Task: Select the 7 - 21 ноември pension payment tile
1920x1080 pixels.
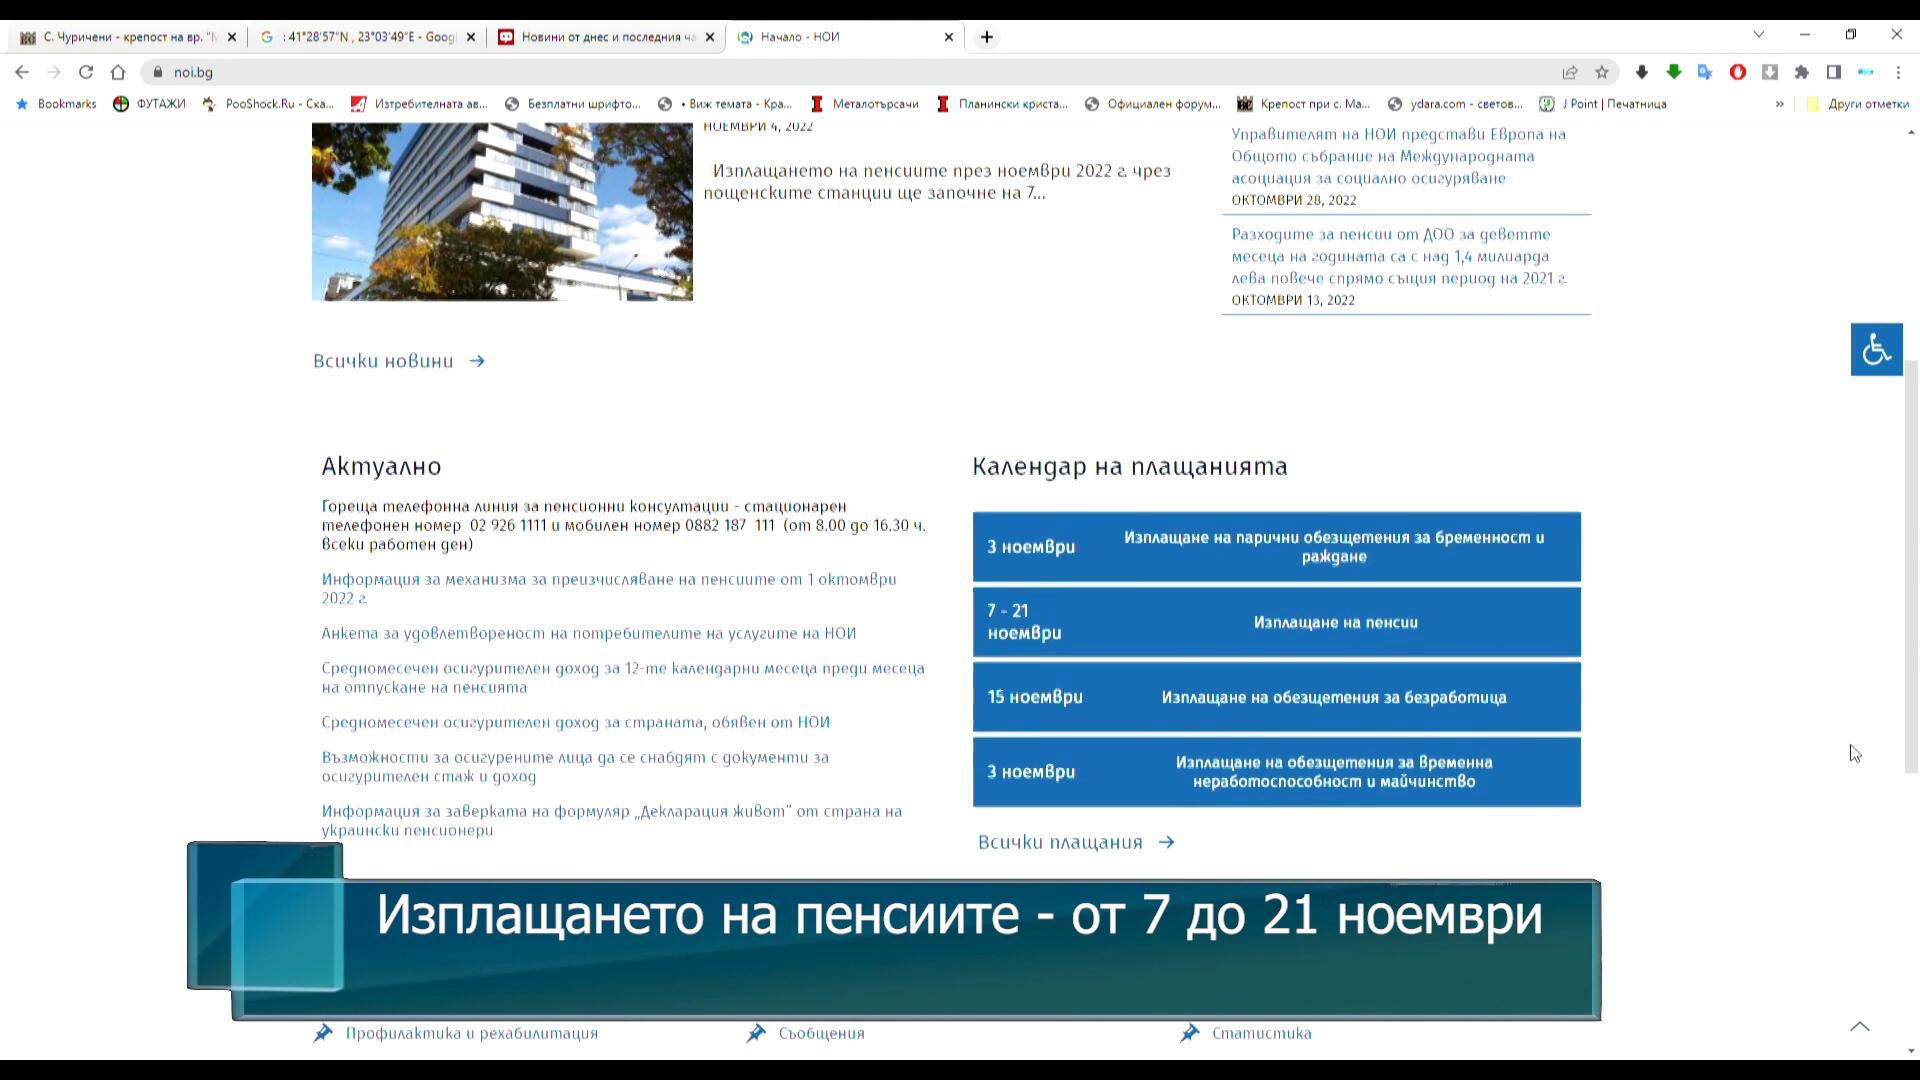Action: tap(1276, 622)
